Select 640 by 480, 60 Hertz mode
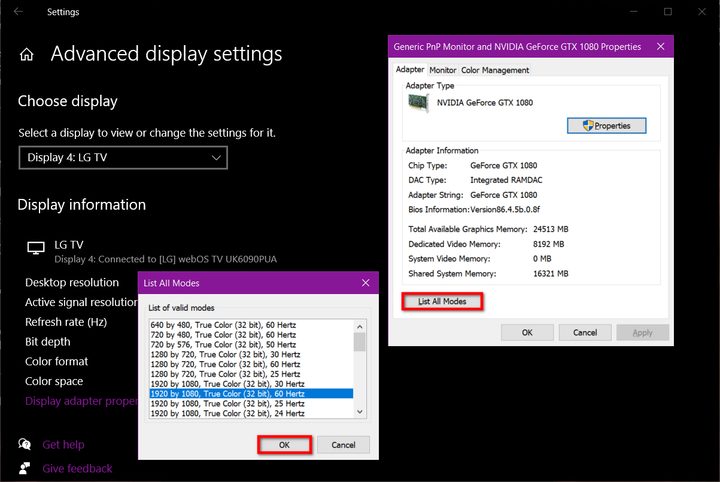This screenshot has width=720, height=482. point(251,325)
